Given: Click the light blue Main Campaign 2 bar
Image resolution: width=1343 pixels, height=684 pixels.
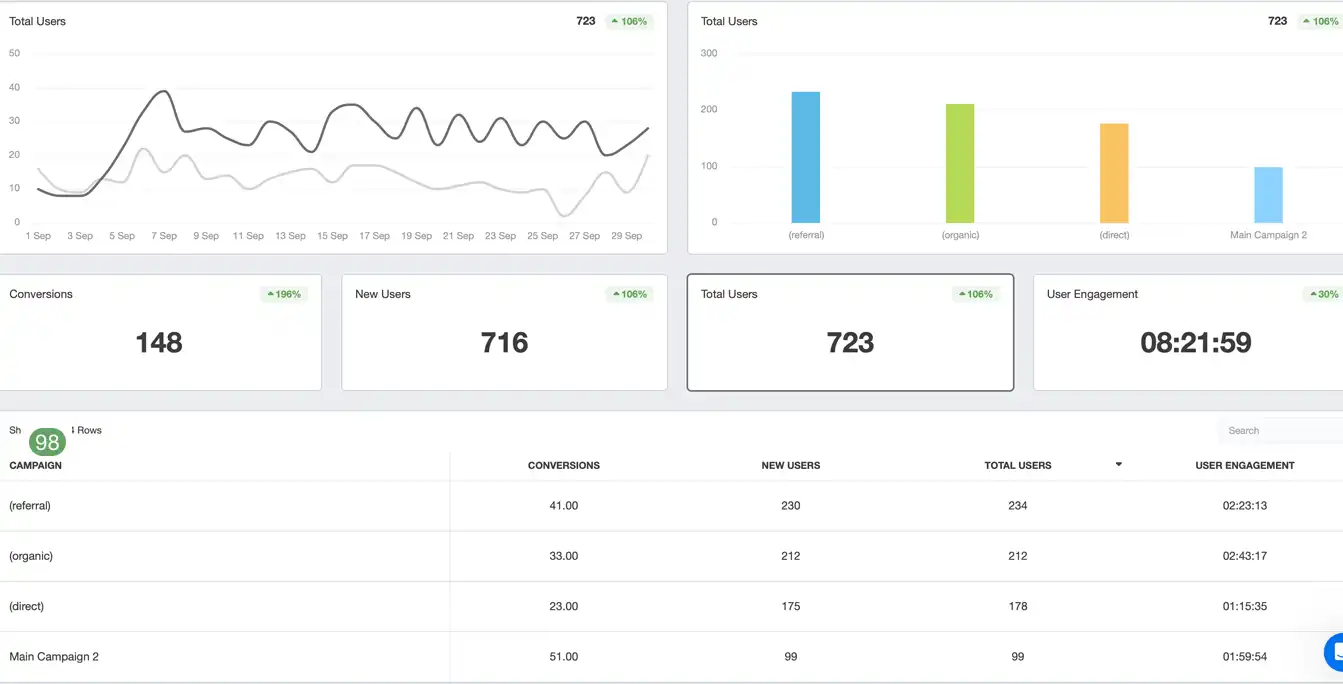Looking at the screenshot, I should pos(1268,195).
